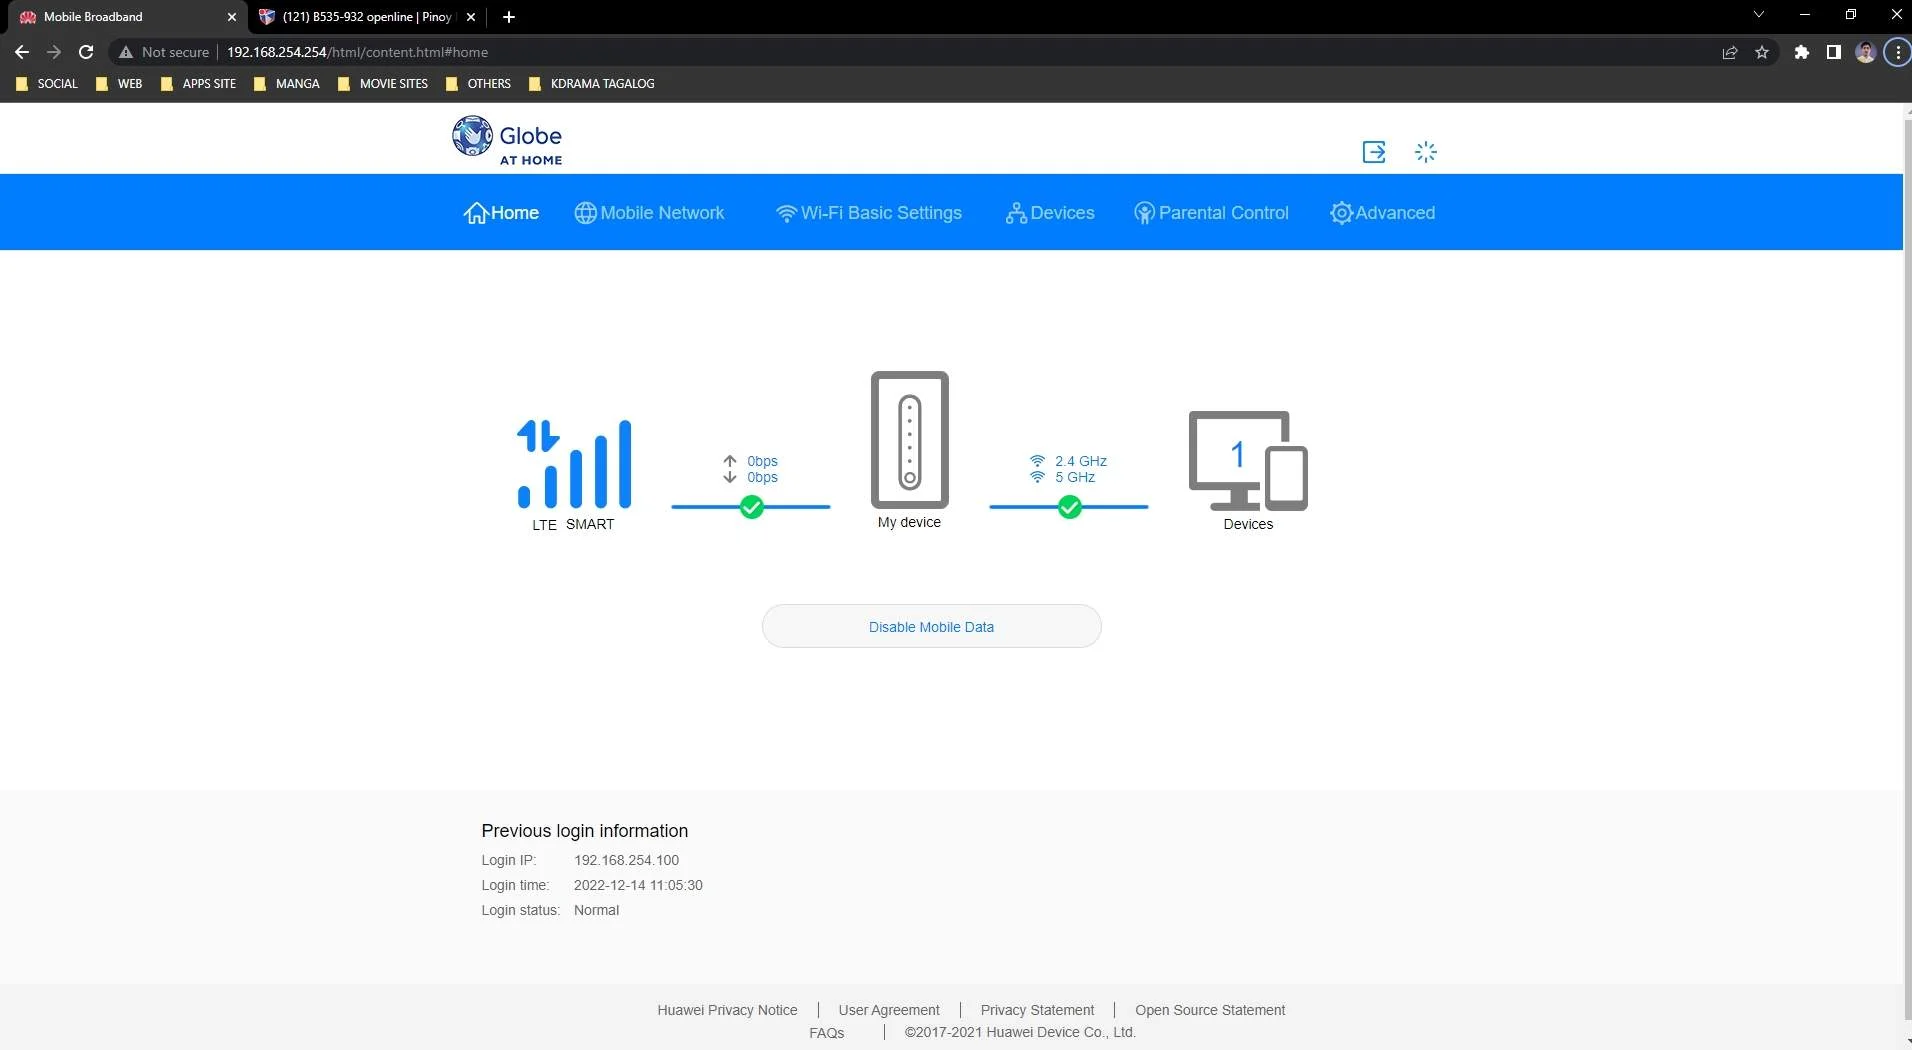Screen dimensions: 1912x1050
Task: Click the Devices label under monitor icon
Action: 1248,524
